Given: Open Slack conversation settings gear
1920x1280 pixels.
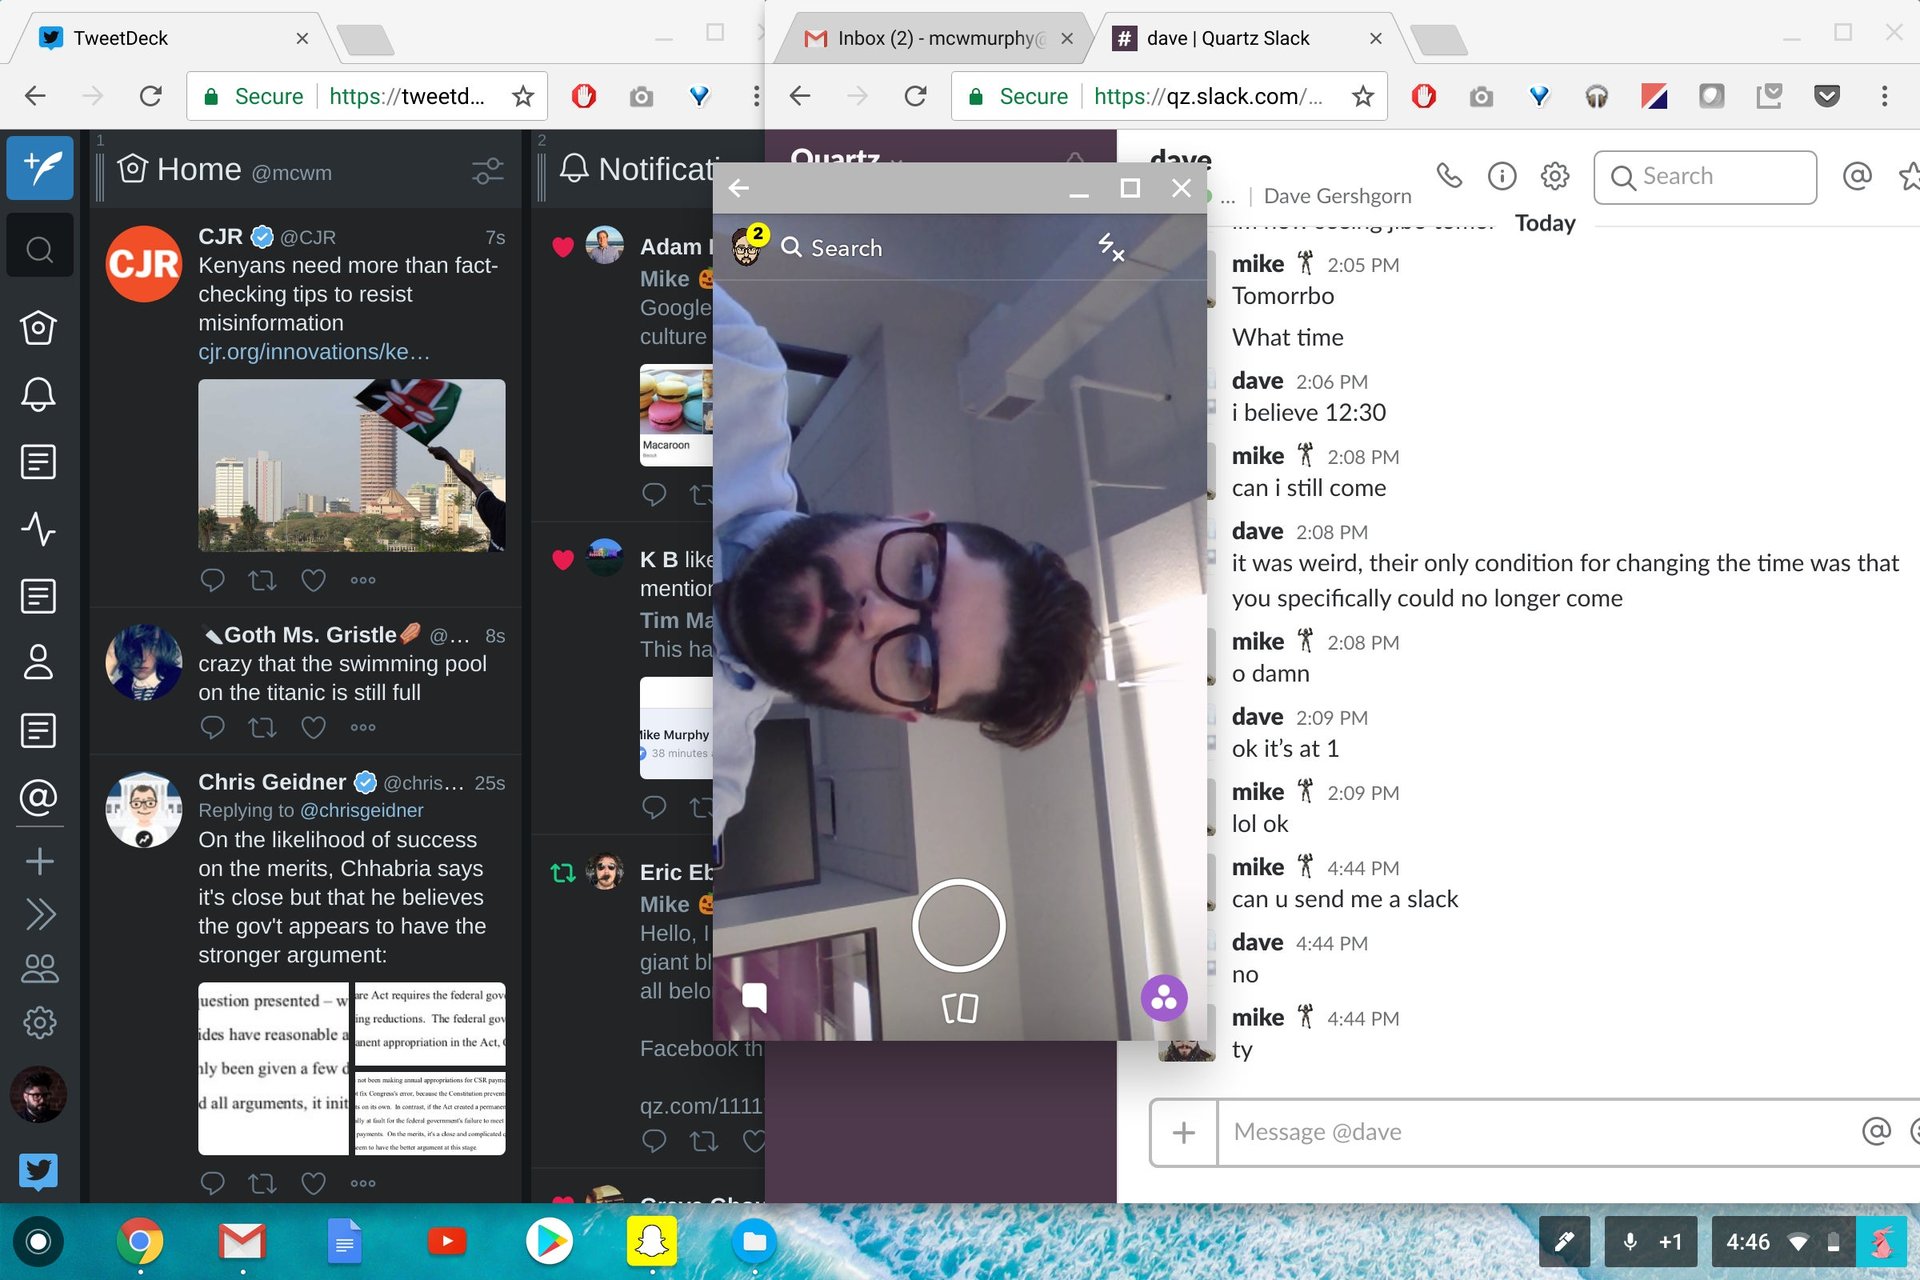Looking at the screenshot, I should tap(1555, 176).
